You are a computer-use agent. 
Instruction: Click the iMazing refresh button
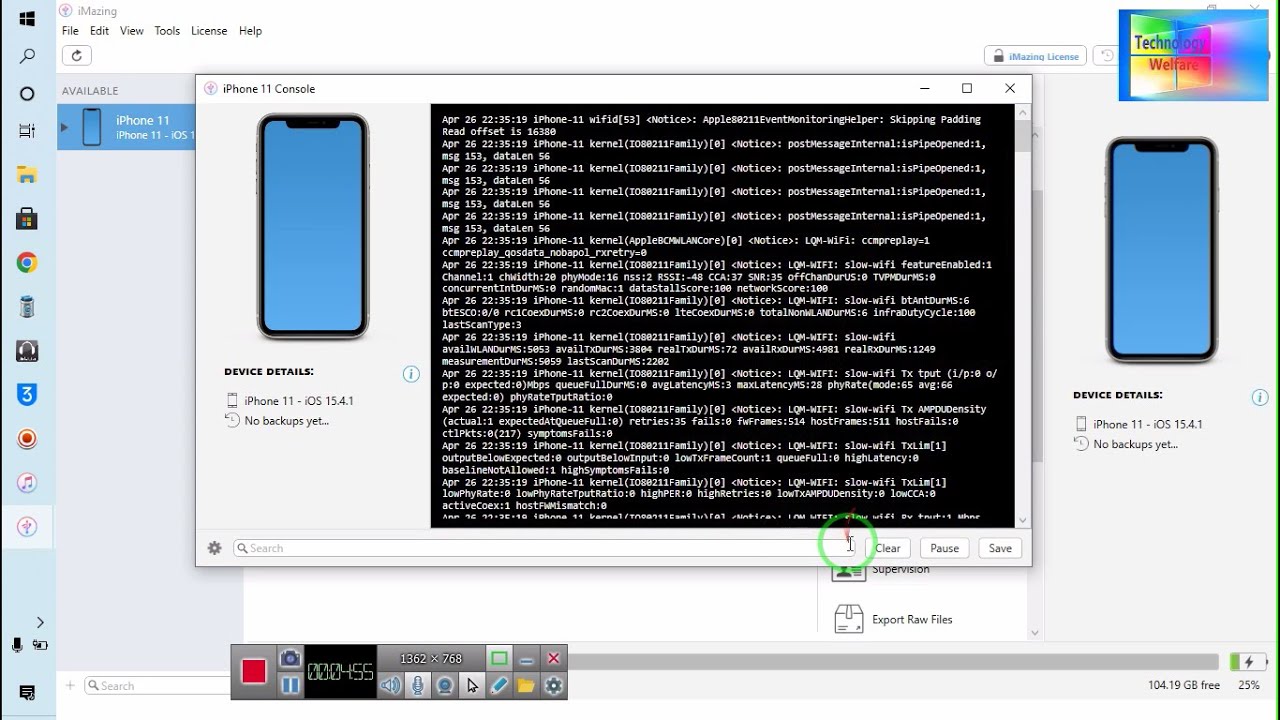[76, 56]
